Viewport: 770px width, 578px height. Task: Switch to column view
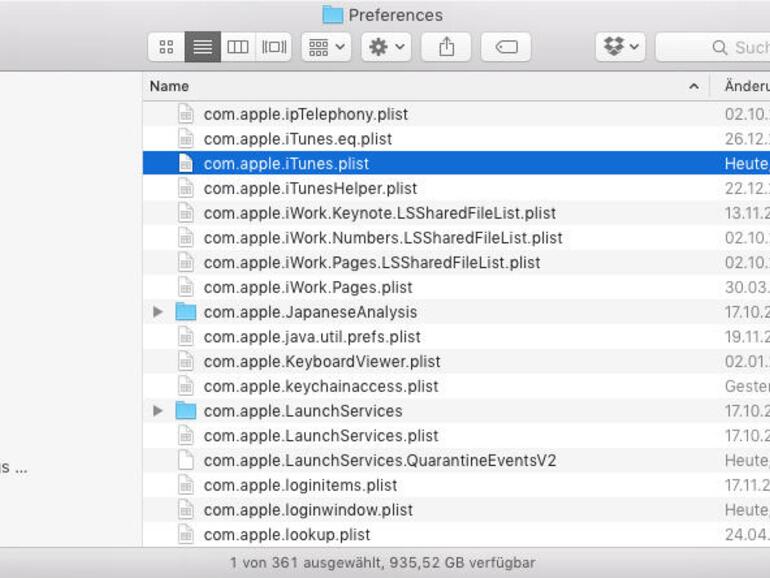238,47
